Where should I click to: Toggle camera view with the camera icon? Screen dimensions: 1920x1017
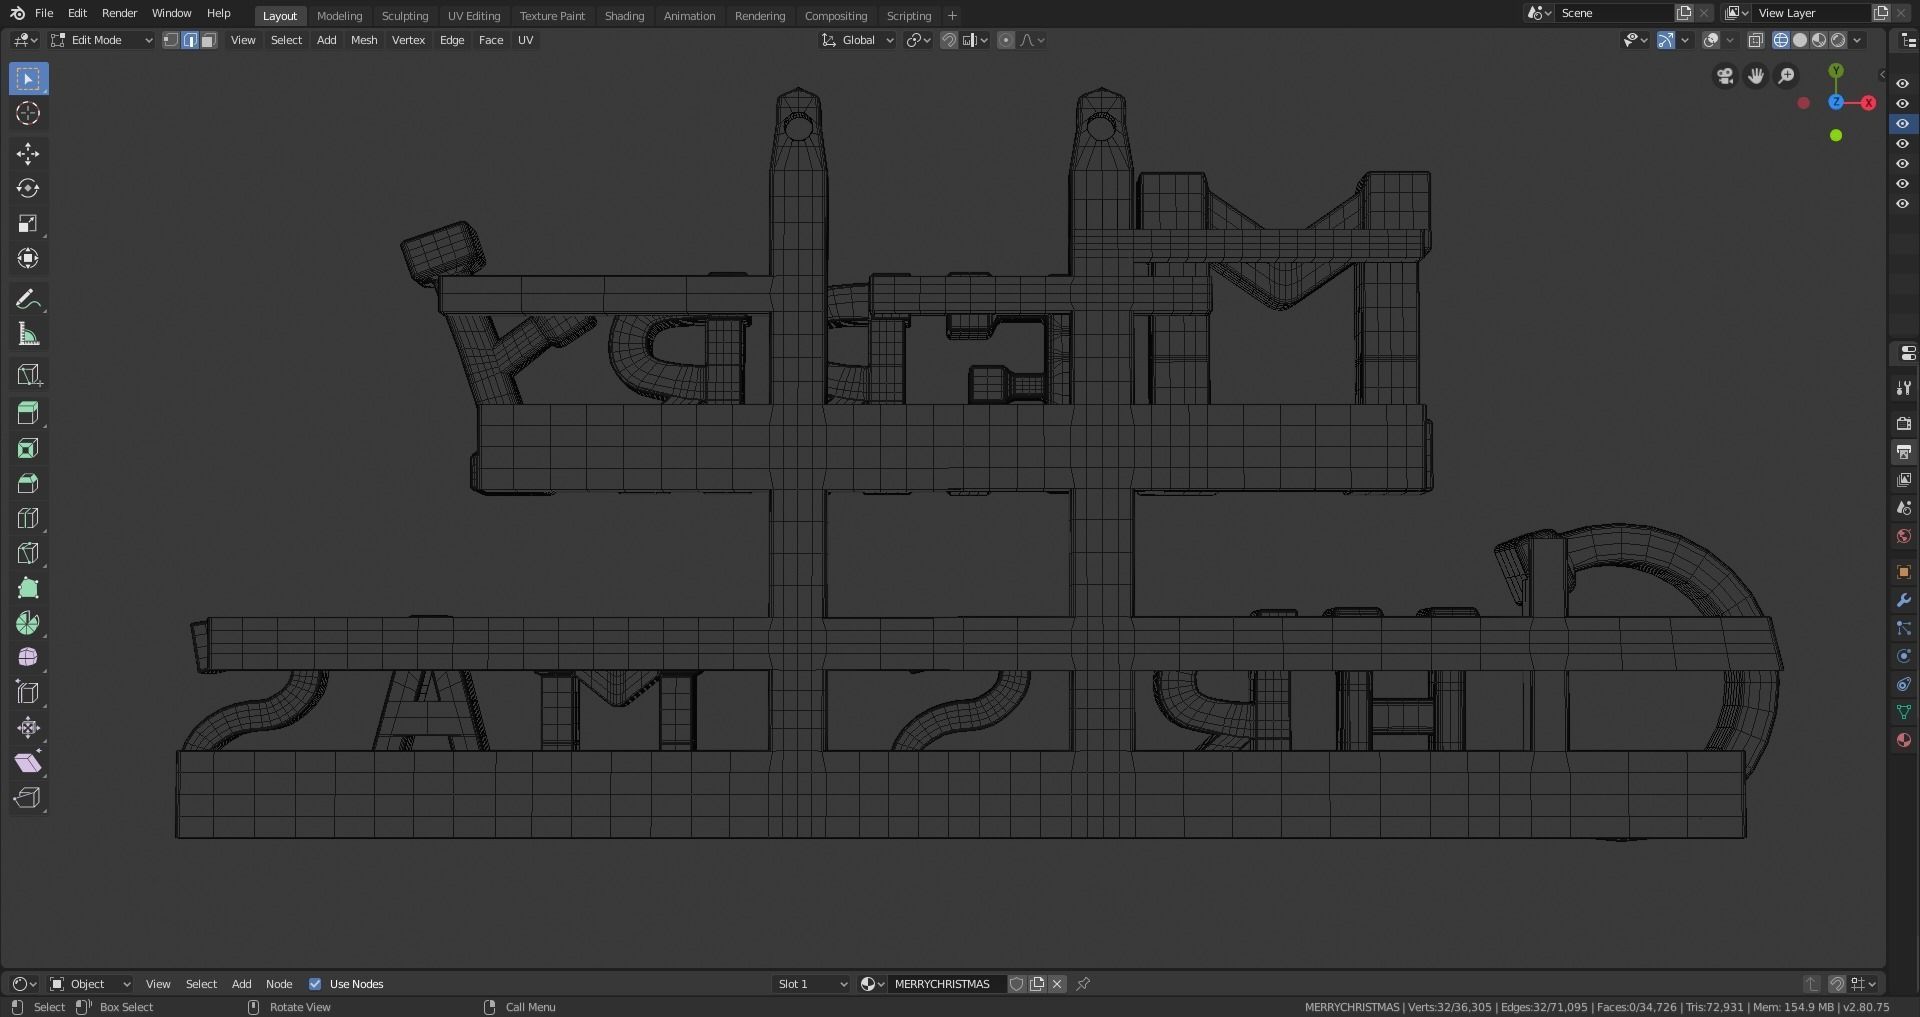click(x=1725, y=76)
